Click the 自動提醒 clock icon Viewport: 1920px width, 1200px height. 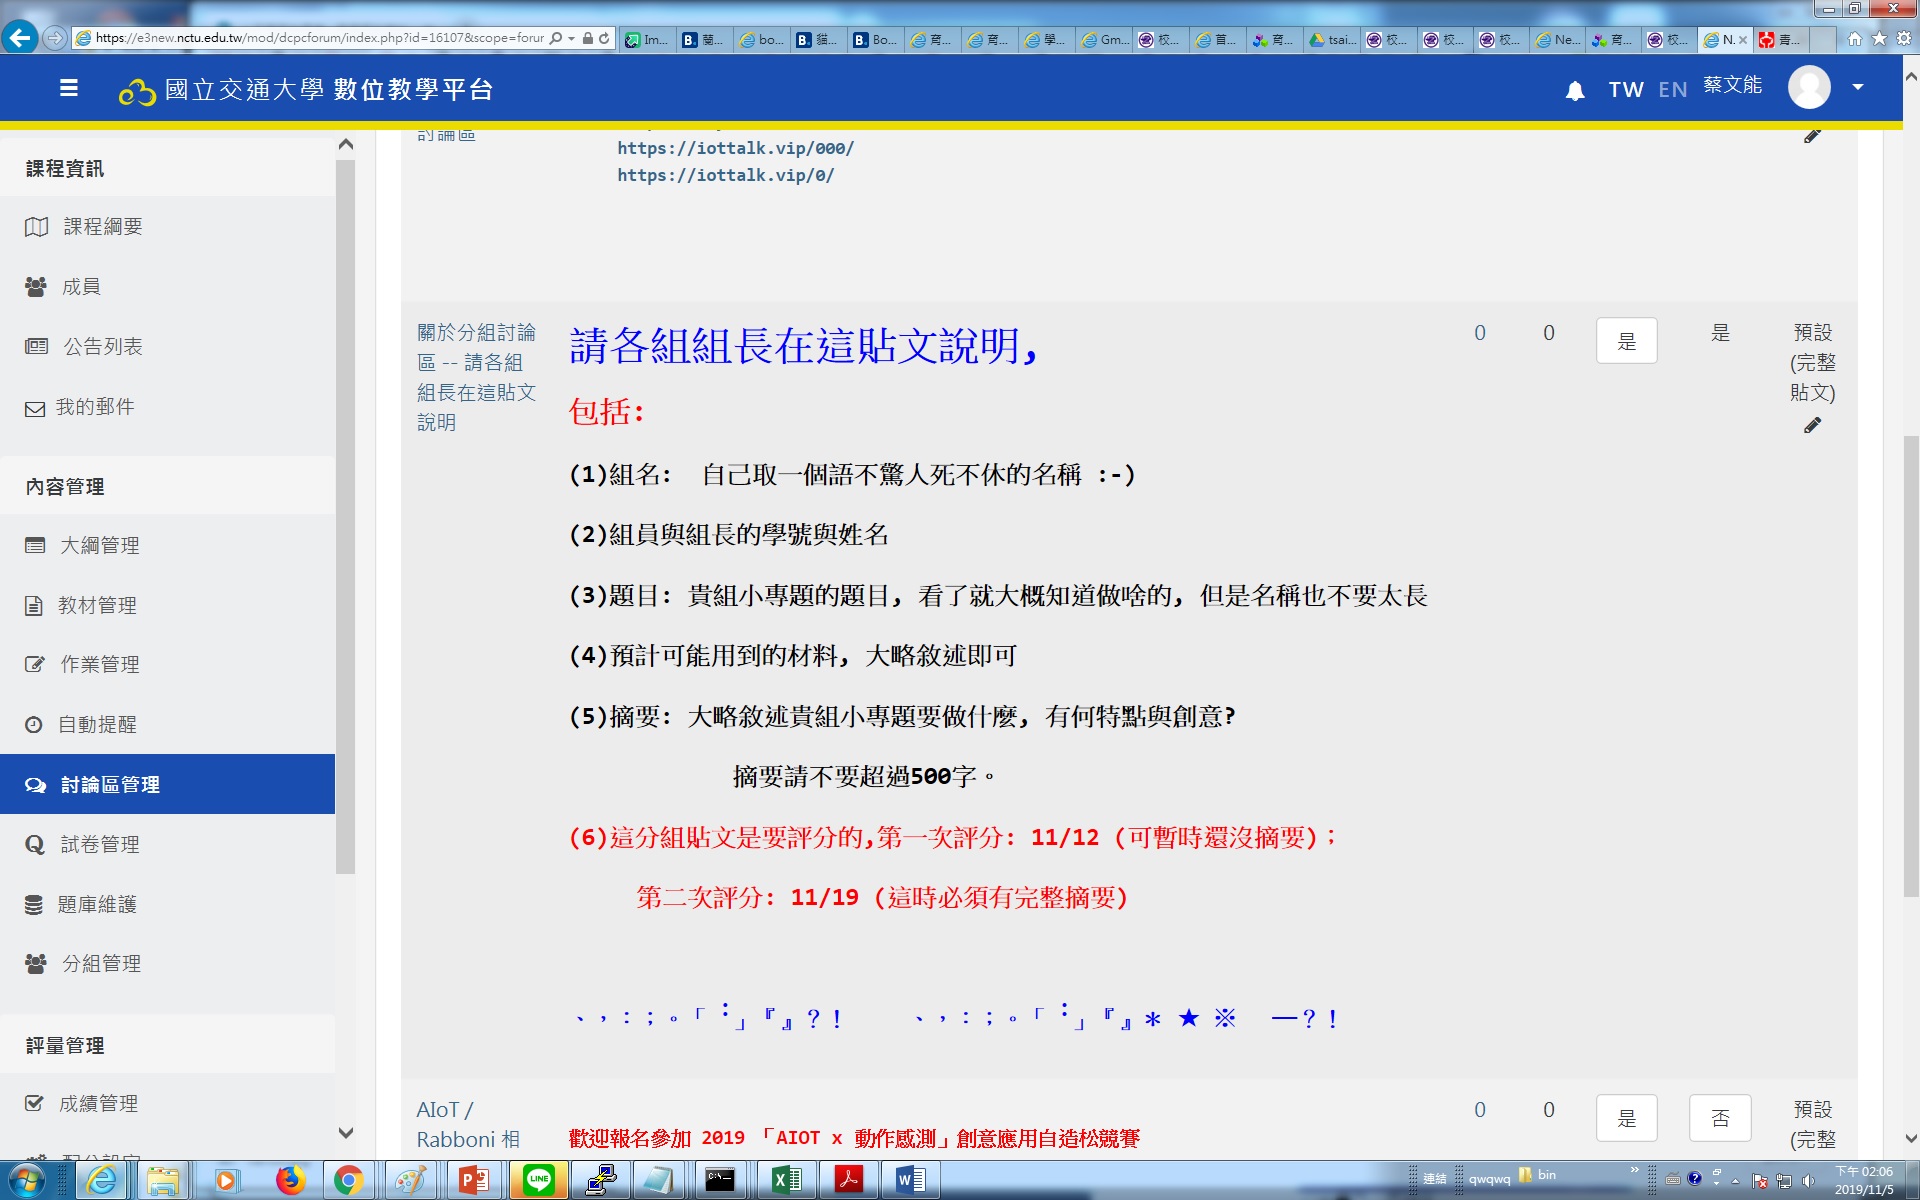[x=34, y=724]
